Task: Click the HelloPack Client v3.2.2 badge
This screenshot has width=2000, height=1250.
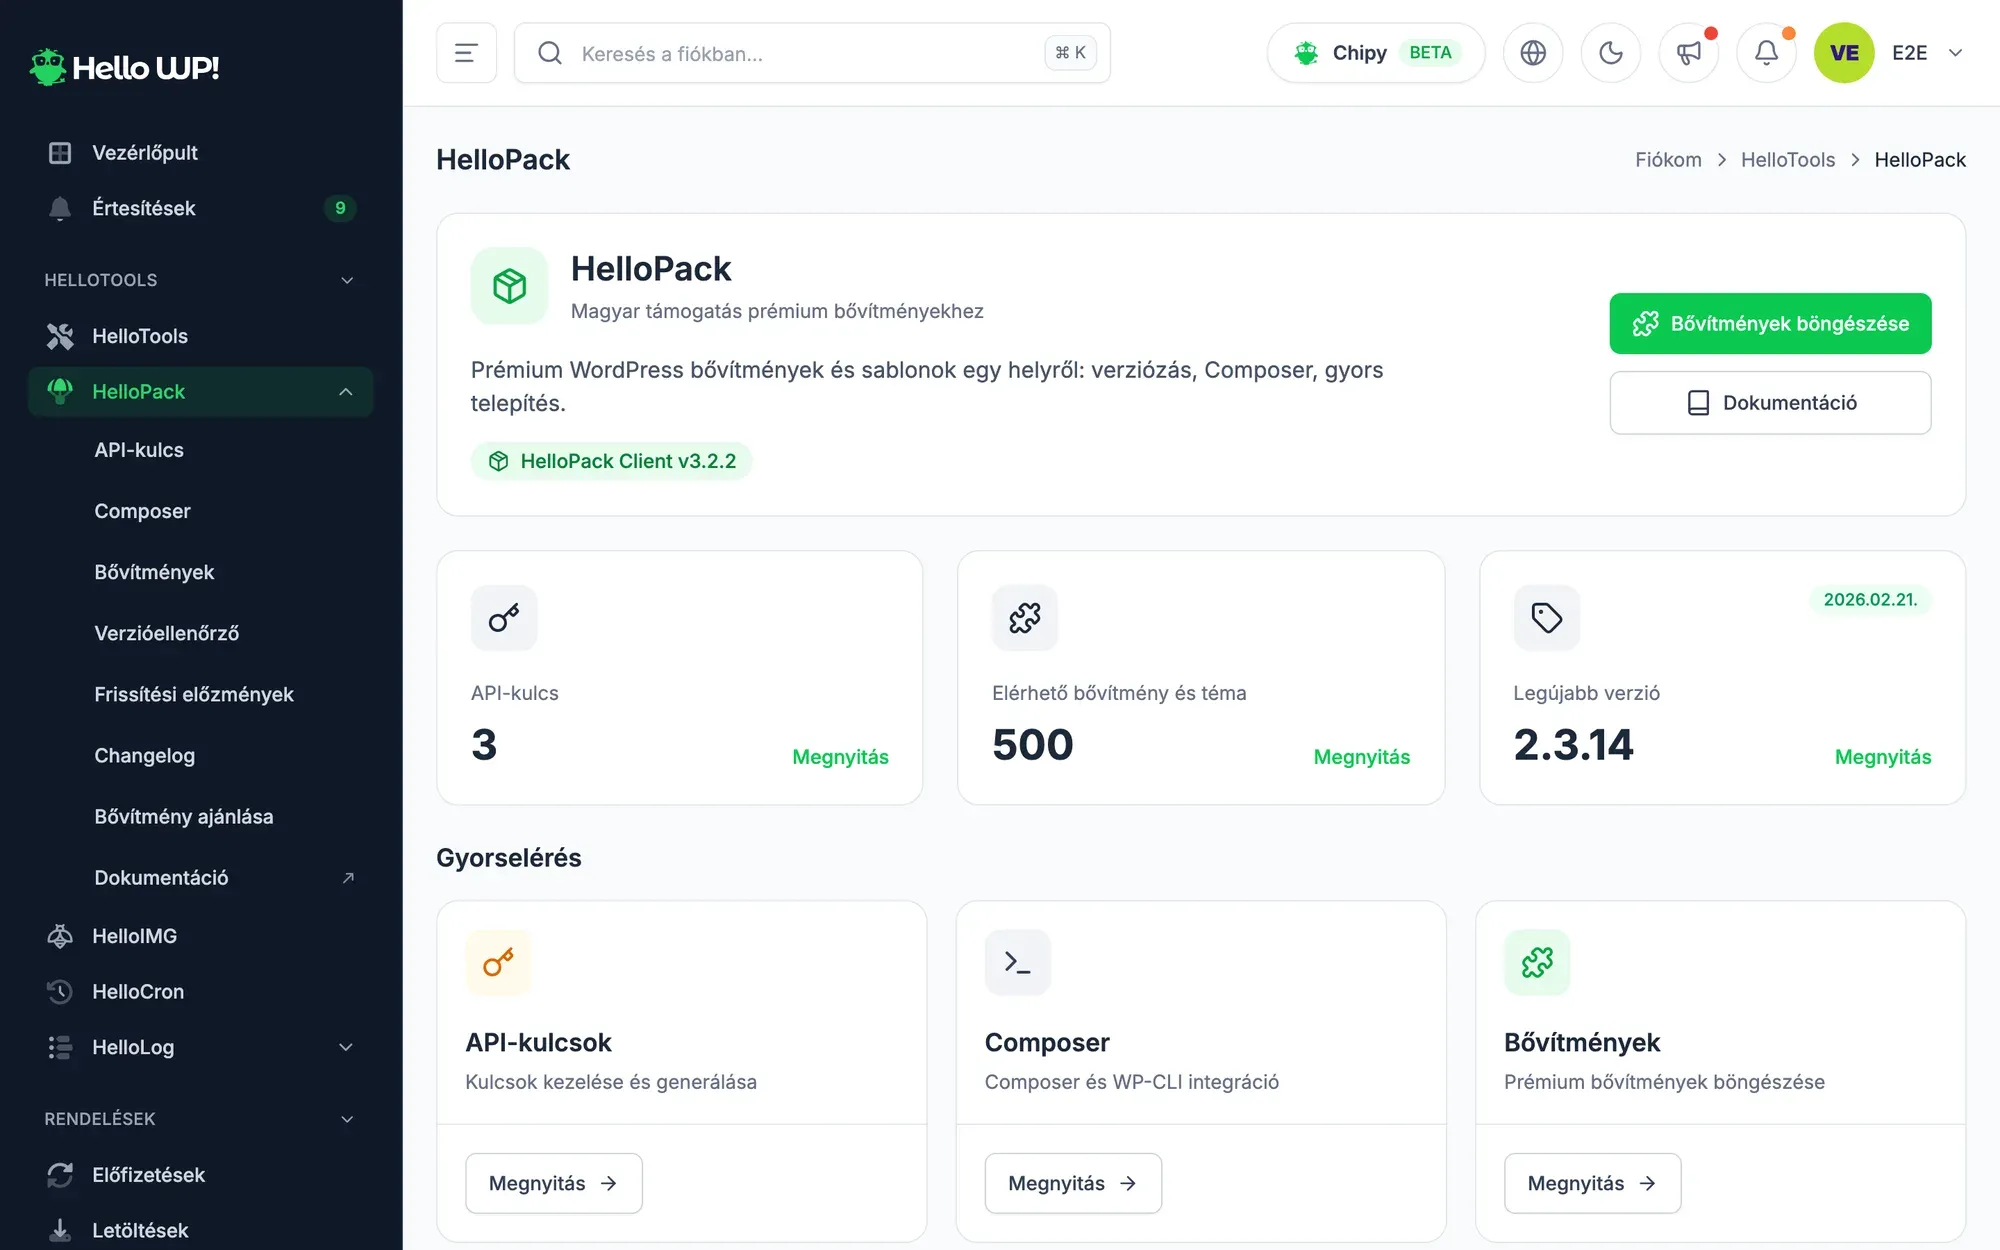Action: tap(611, 461)
